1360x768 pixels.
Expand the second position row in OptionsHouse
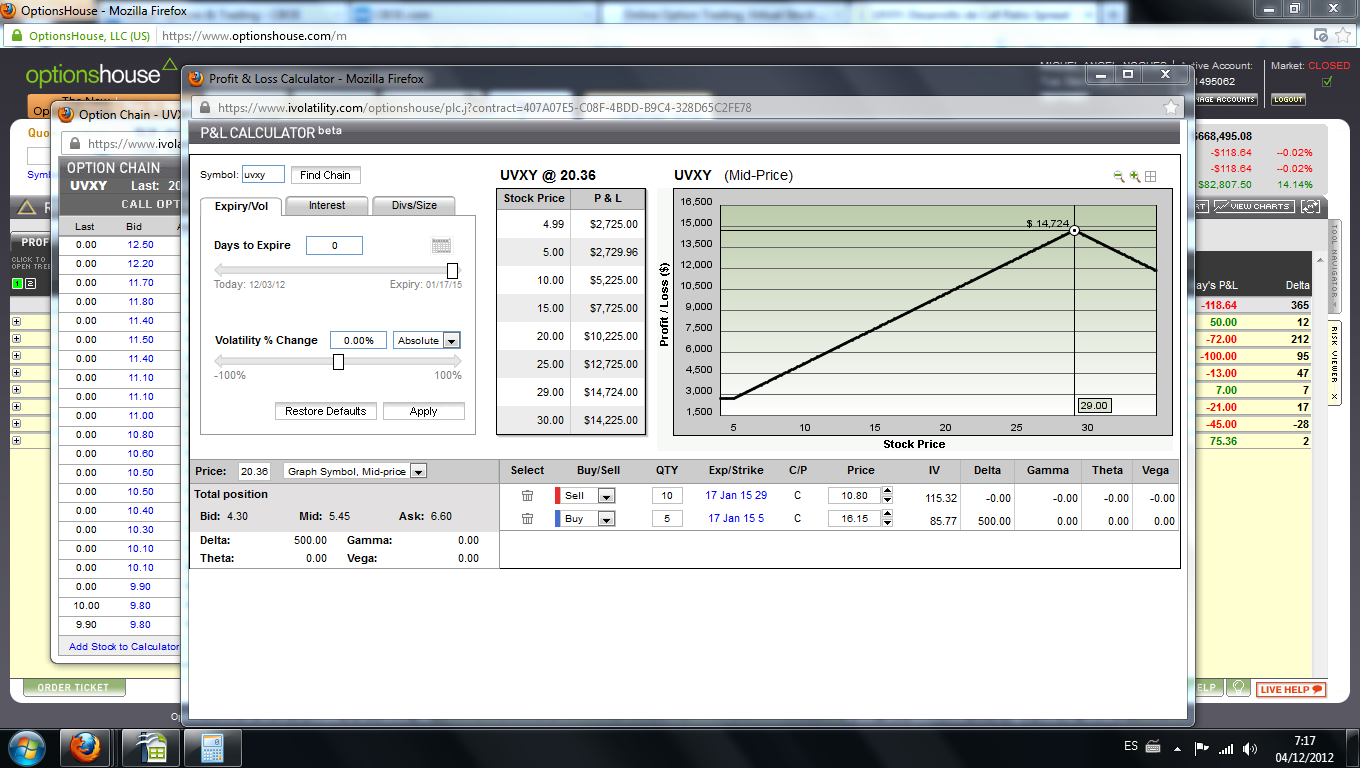(x=16, y=338)
